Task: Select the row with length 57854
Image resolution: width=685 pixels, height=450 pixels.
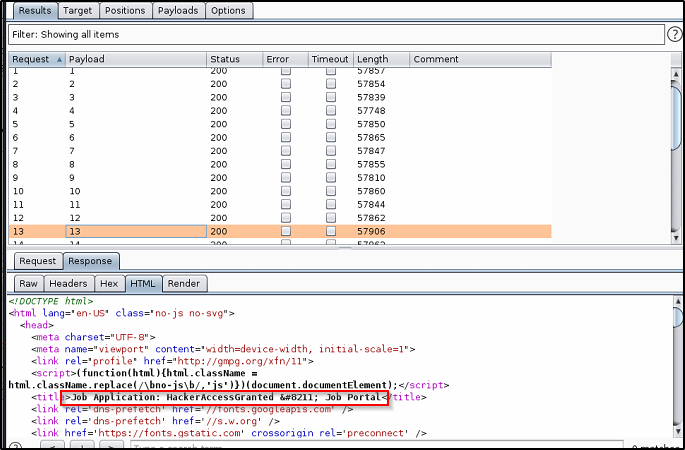Action: [280, 84]
